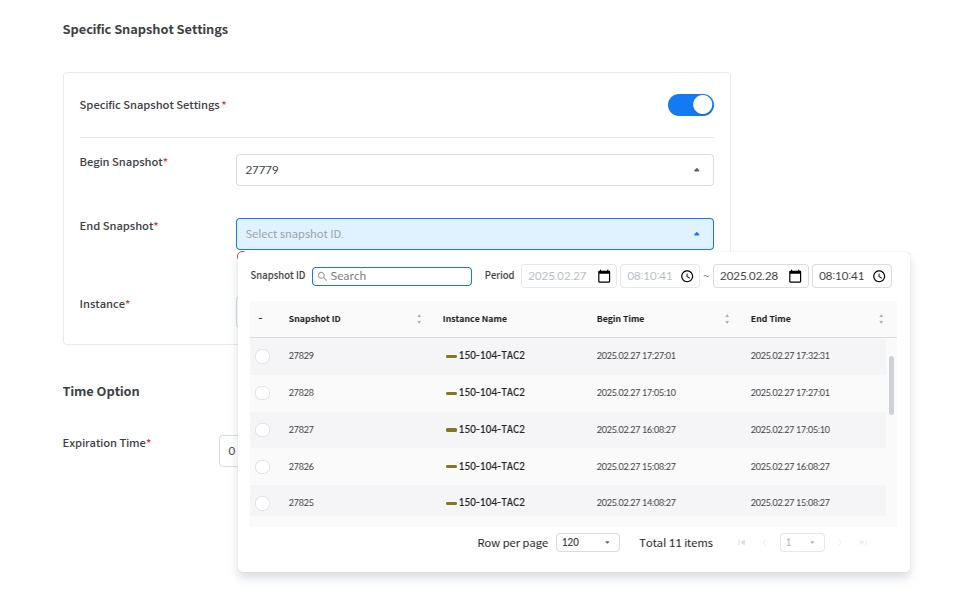The image size is (965, 593).
Task: Select radio button for snapshot 27829
Action: 262,356
